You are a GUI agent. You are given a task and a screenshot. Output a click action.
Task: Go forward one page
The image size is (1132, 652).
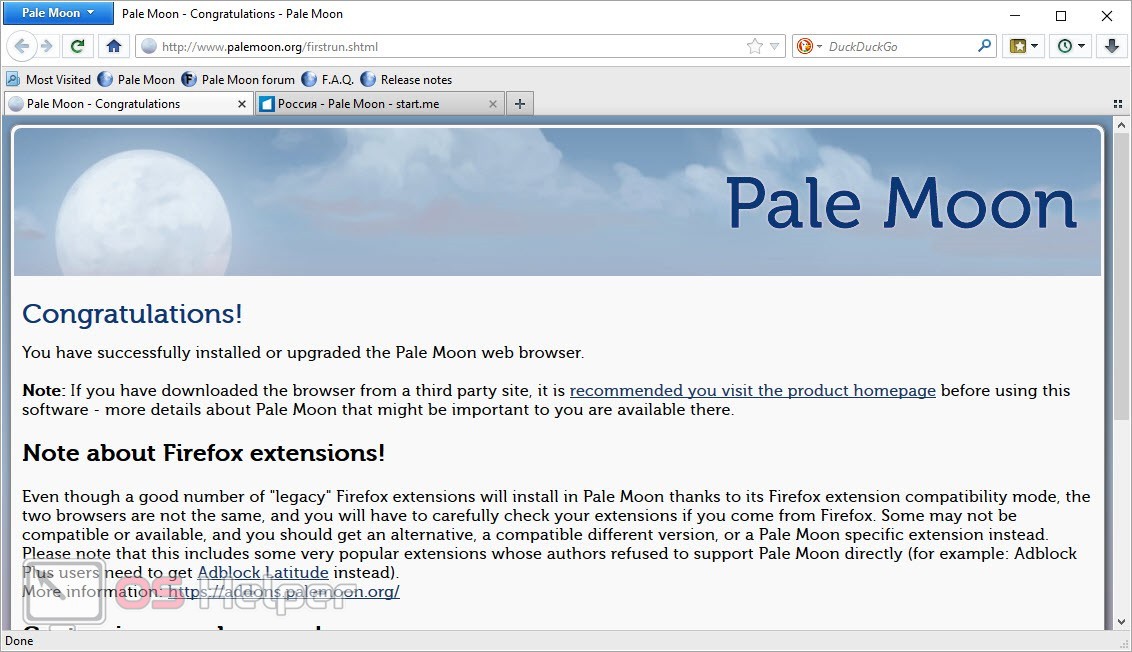pyautogui.click(x=47, y=46)
